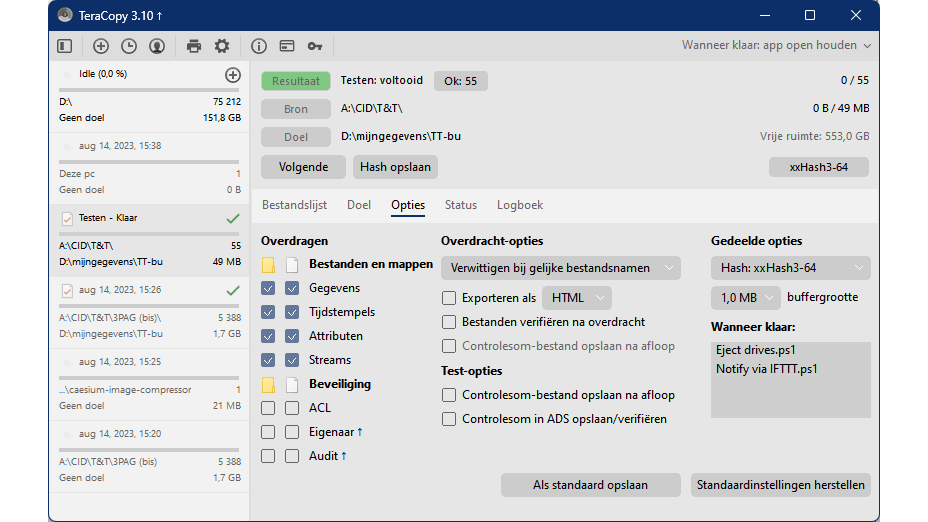Screen dimensions: 928x522
Task: Open the Logboek tab
Action: click(520, 205)
